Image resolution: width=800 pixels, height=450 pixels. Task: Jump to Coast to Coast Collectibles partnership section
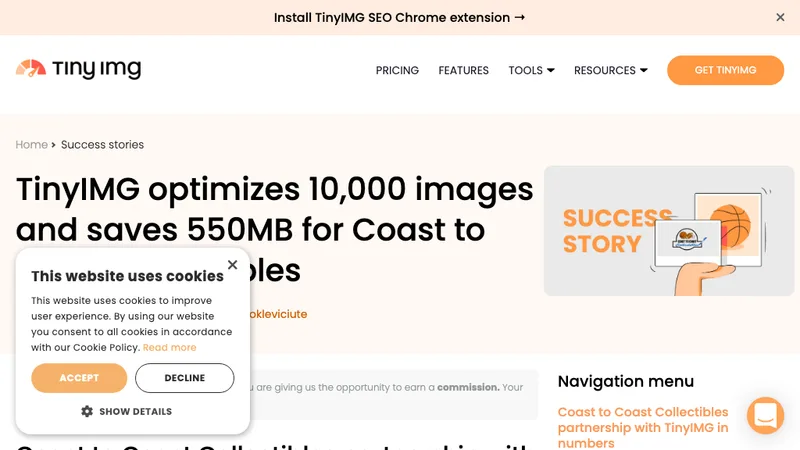pos(643,428)
